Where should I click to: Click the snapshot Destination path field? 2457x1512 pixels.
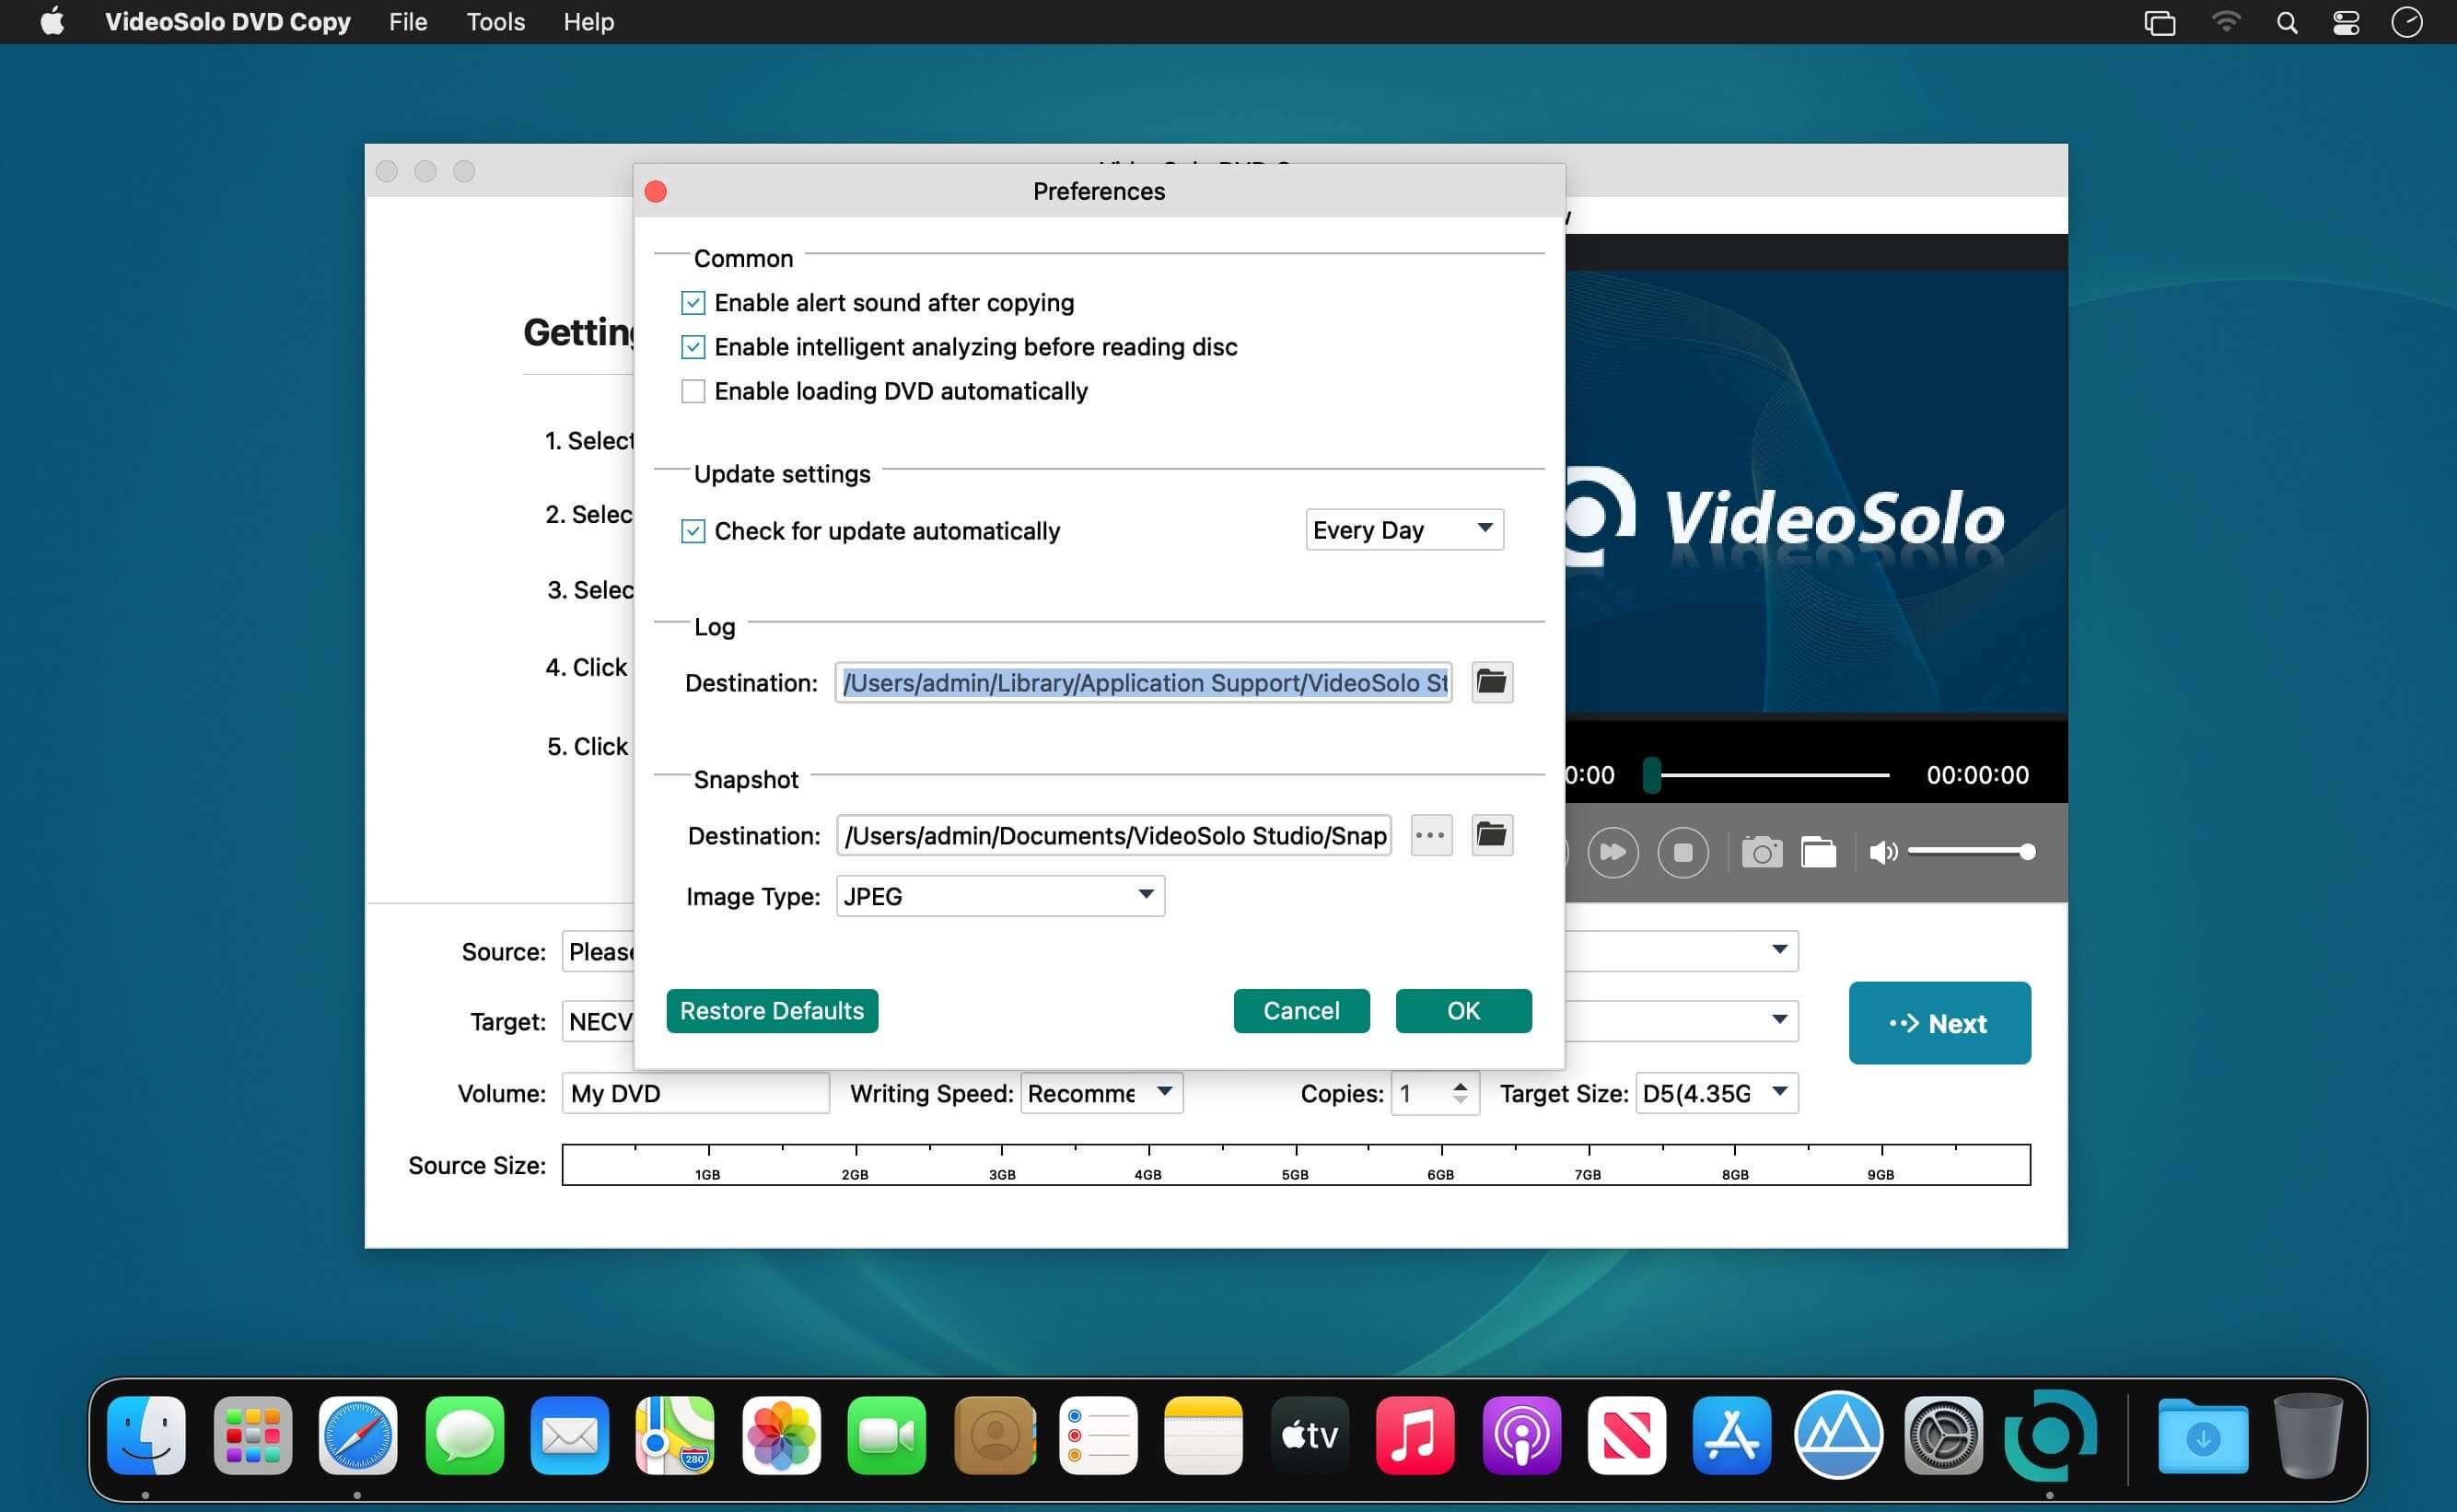tap(1113, 835)
